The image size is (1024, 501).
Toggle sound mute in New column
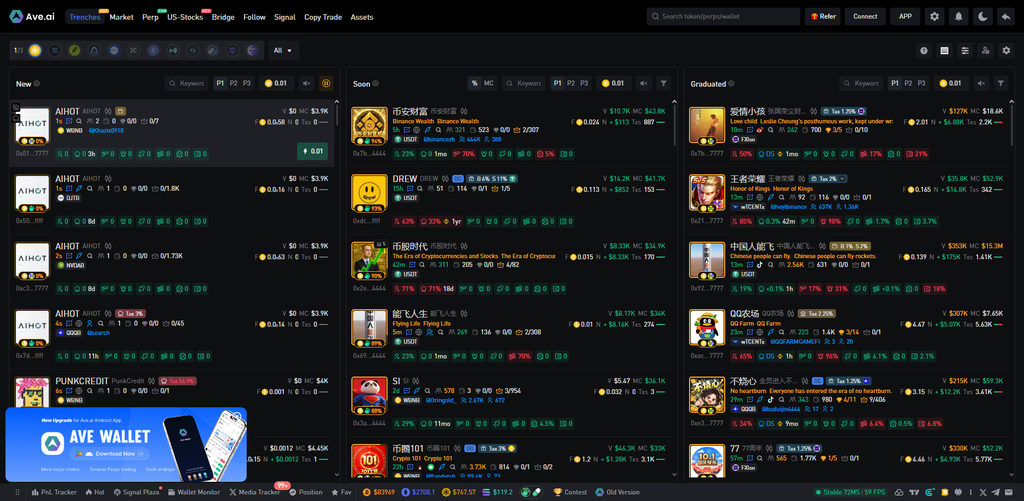(x=307, y=84)
